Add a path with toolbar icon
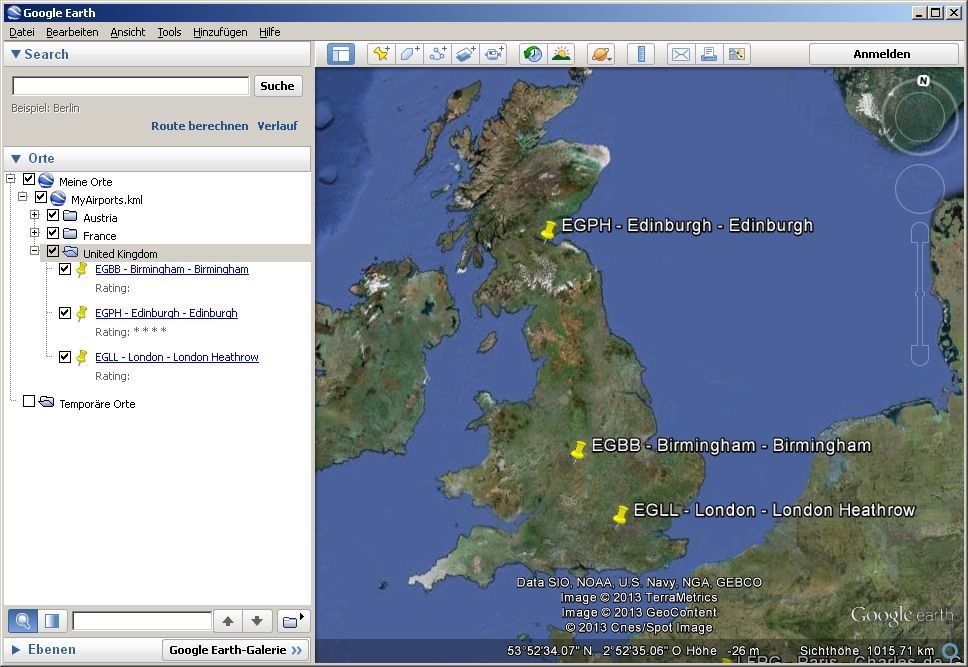Image resolution: width=968 pixels, height=667 pixels. (438, 54)
